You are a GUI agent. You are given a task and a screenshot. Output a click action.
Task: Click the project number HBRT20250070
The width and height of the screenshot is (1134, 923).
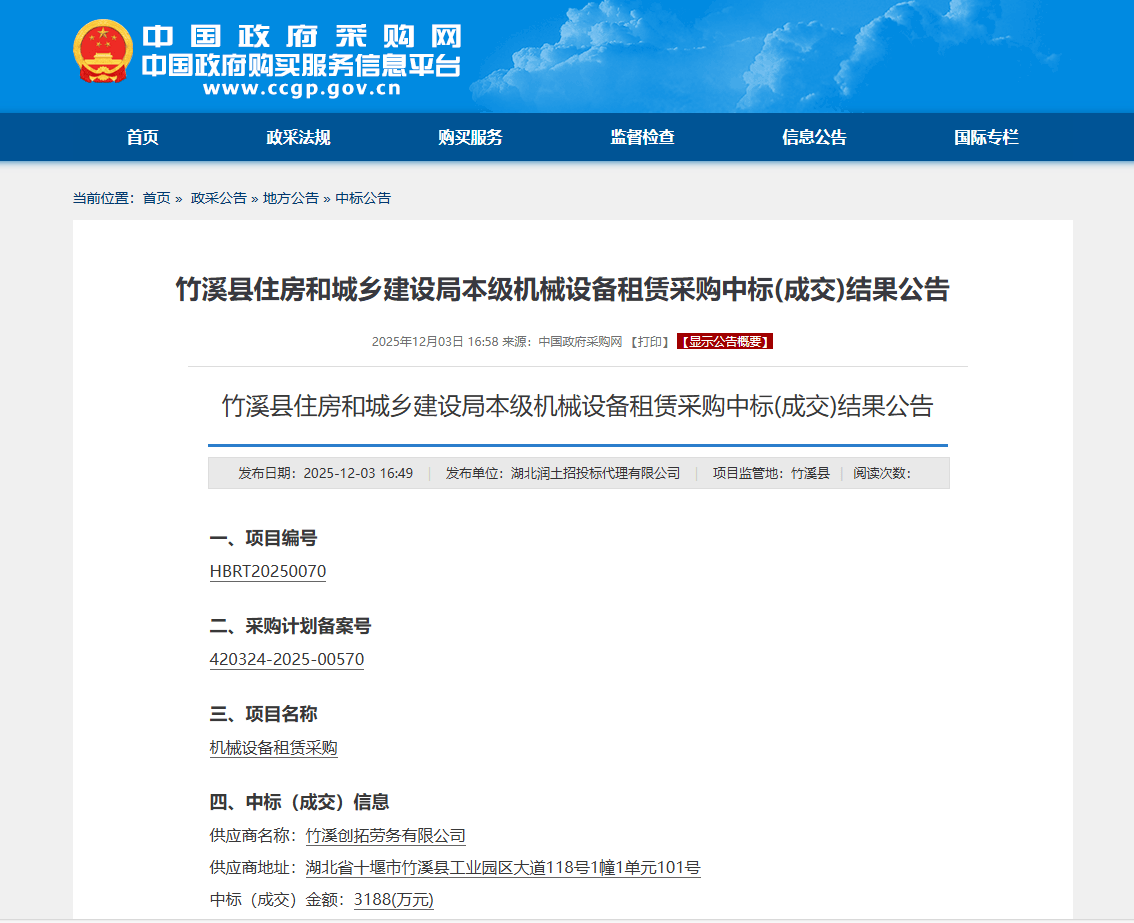tap(267, 572)
